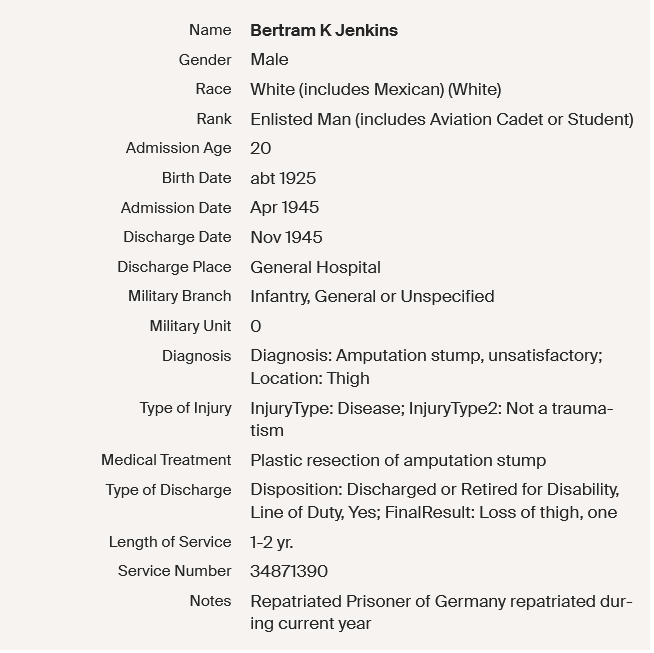654x653 pixels.
Task: Click the Gender value Male
Action: coord(269,60)
